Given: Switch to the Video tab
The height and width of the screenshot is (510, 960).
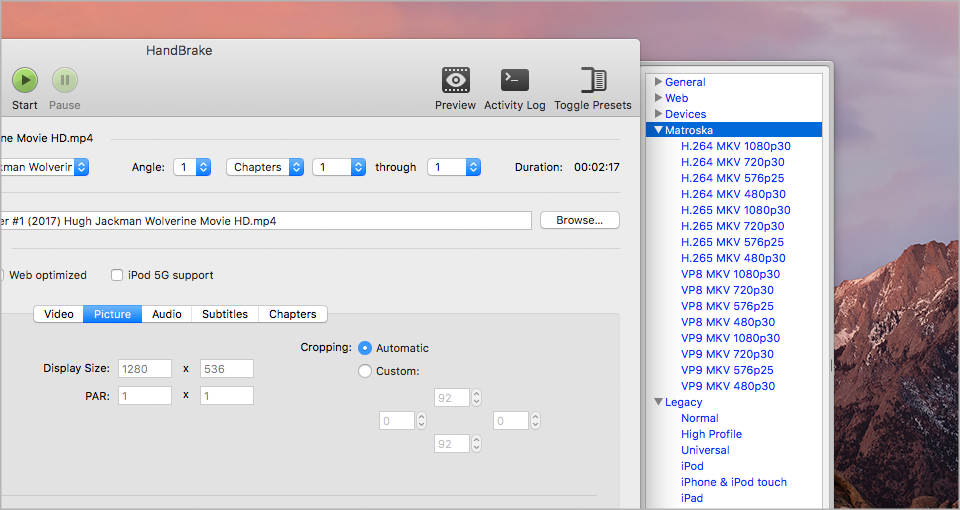Looking at the screenshot, I should 59,314.
